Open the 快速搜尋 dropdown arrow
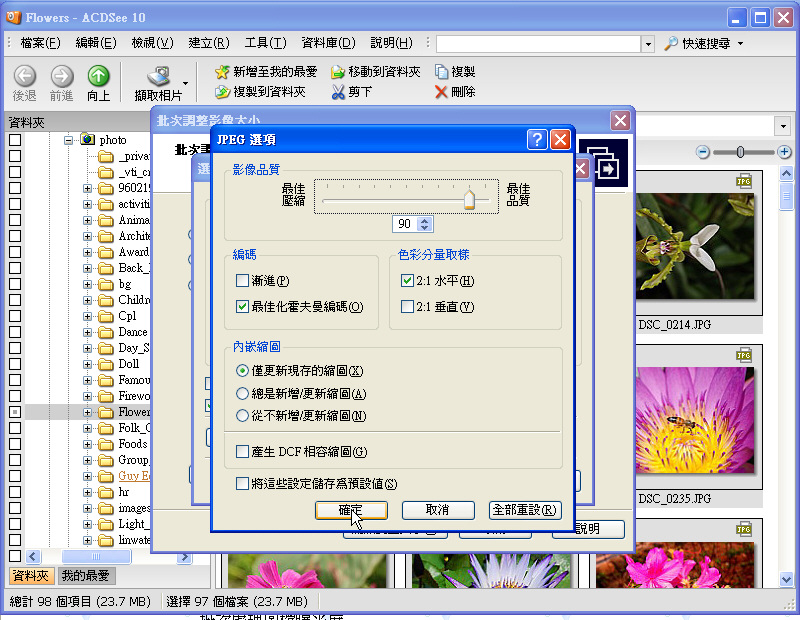This screenshot has width=800, height=620. tap(740, 44)
